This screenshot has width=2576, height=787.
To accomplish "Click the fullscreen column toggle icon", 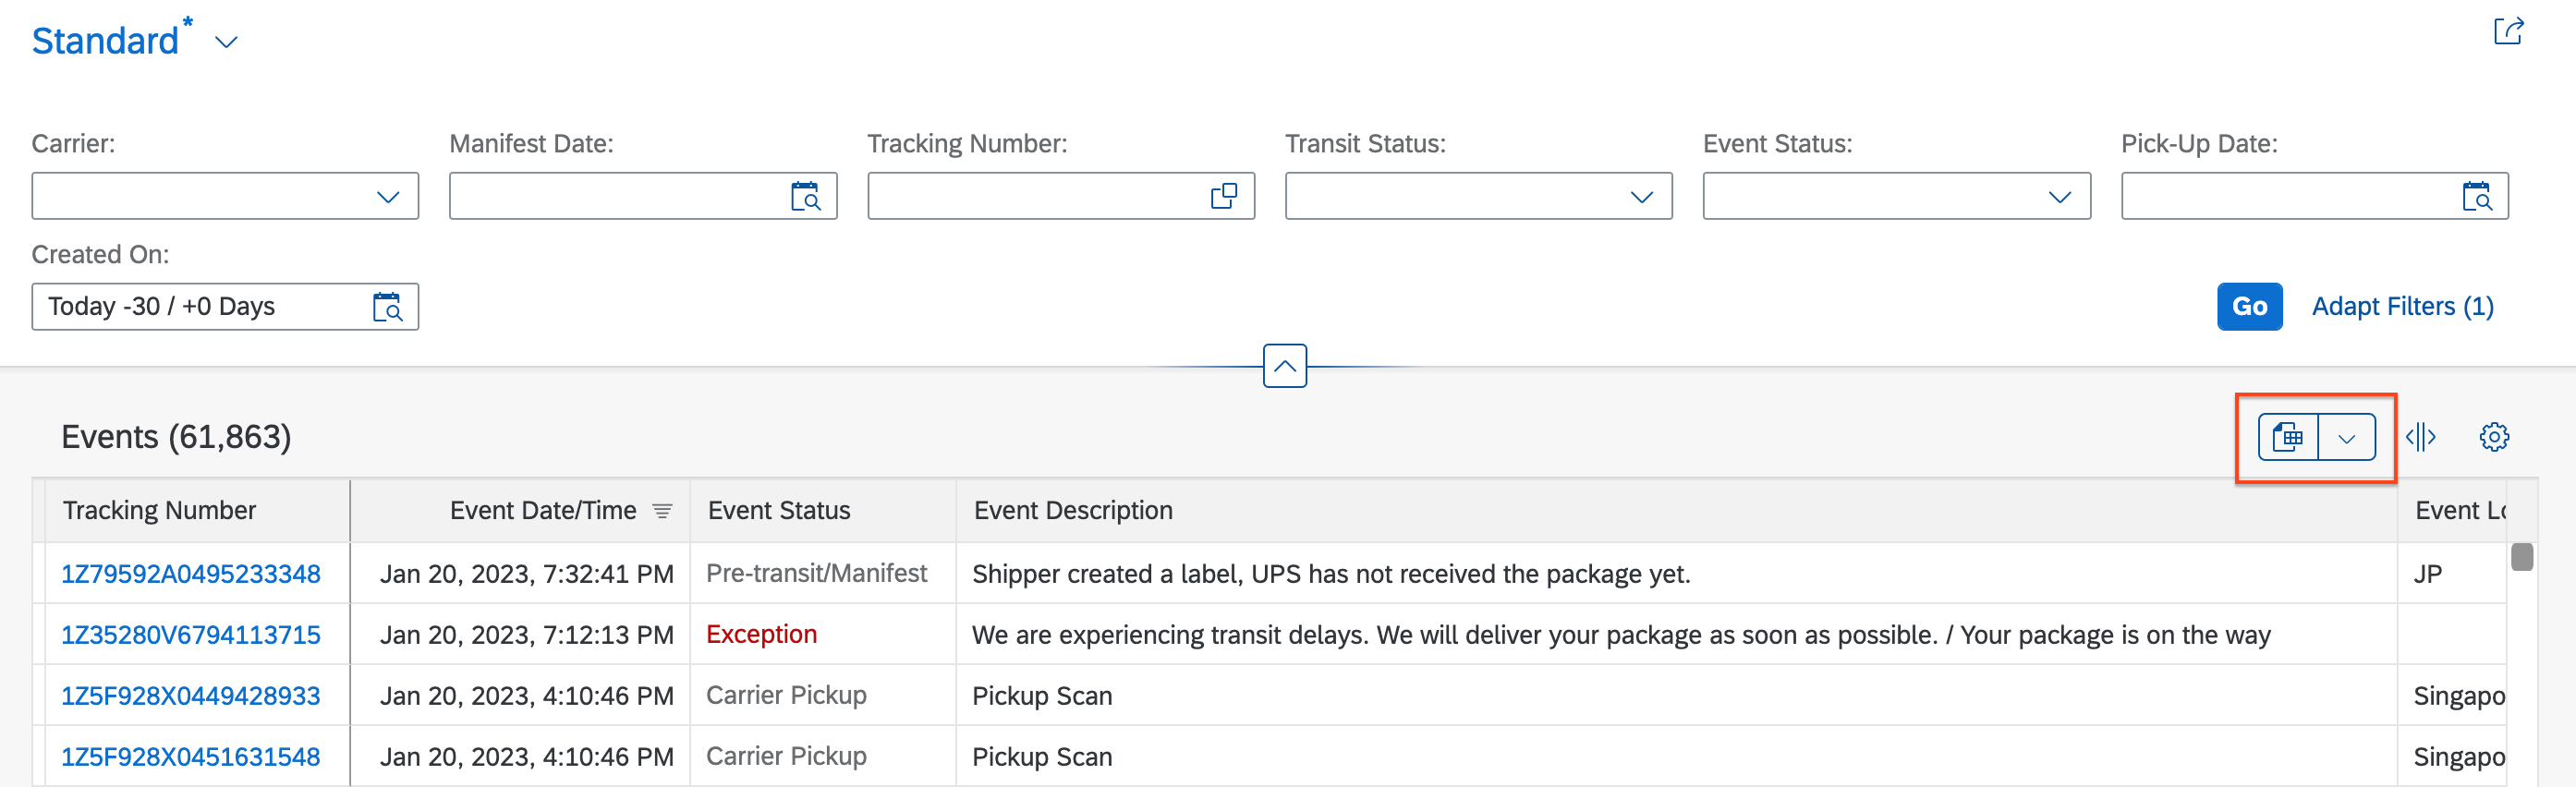I will tap(2420, 437).
